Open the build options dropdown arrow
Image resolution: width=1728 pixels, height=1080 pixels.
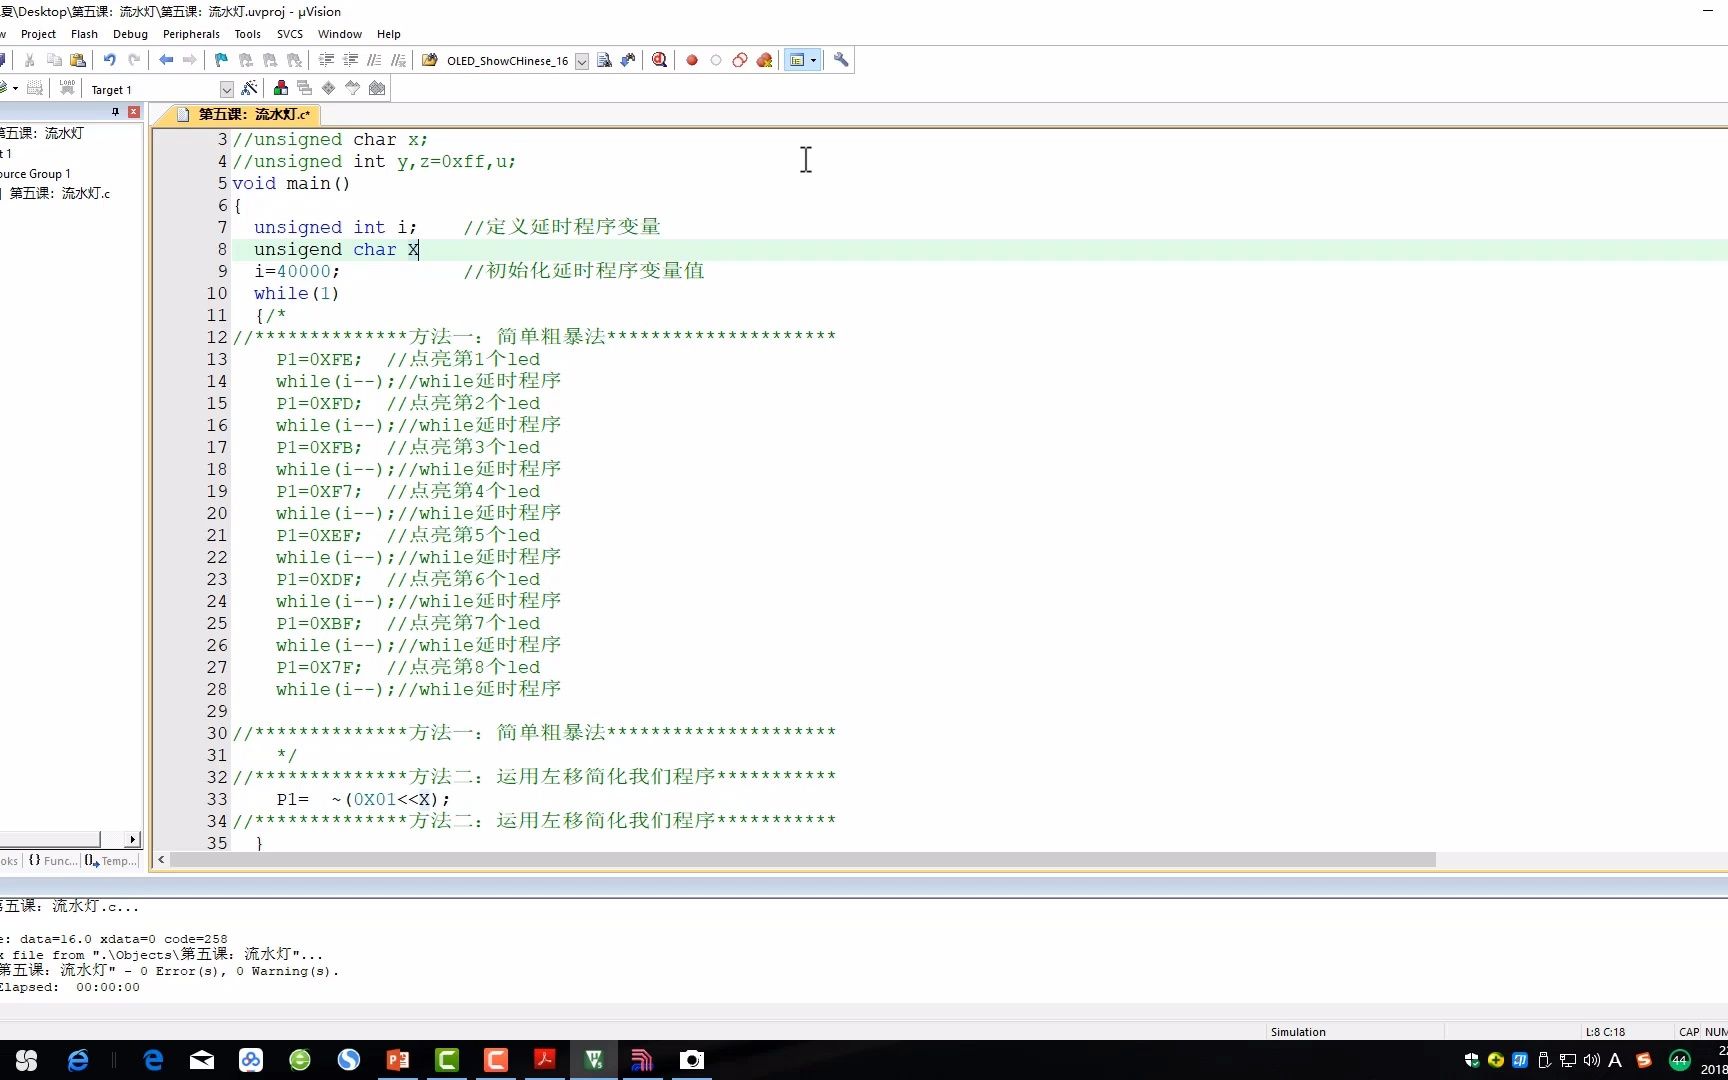click(15, 88)
